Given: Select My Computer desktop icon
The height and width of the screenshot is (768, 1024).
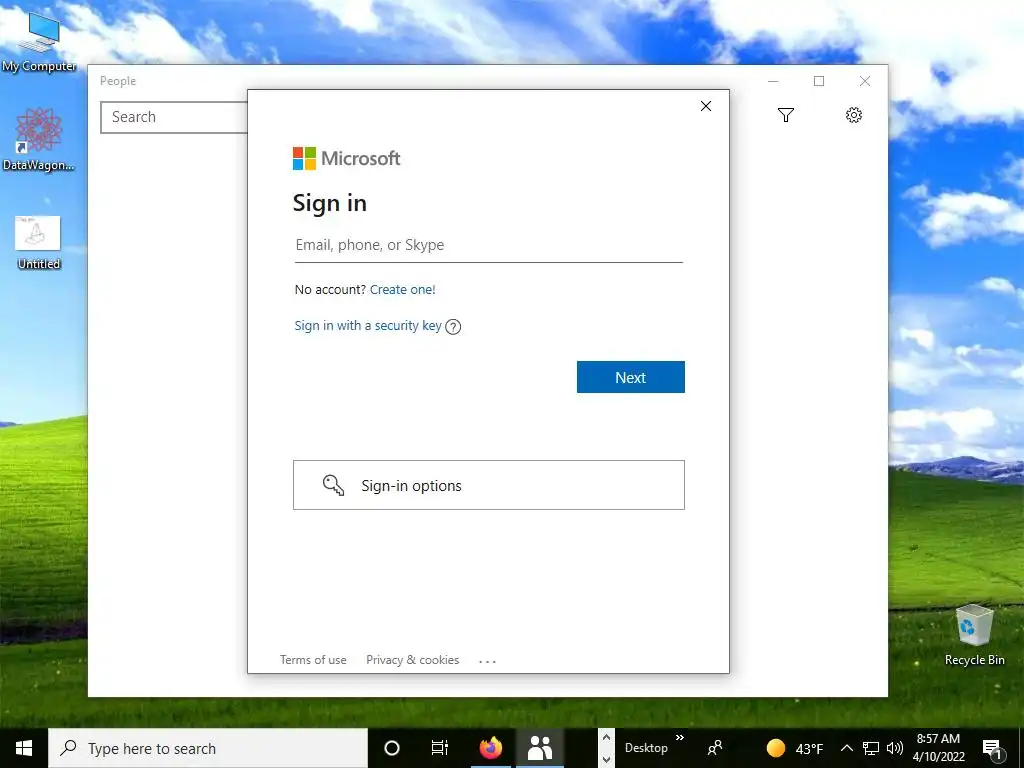Looking at the screenshot, I should click(39, 41).
